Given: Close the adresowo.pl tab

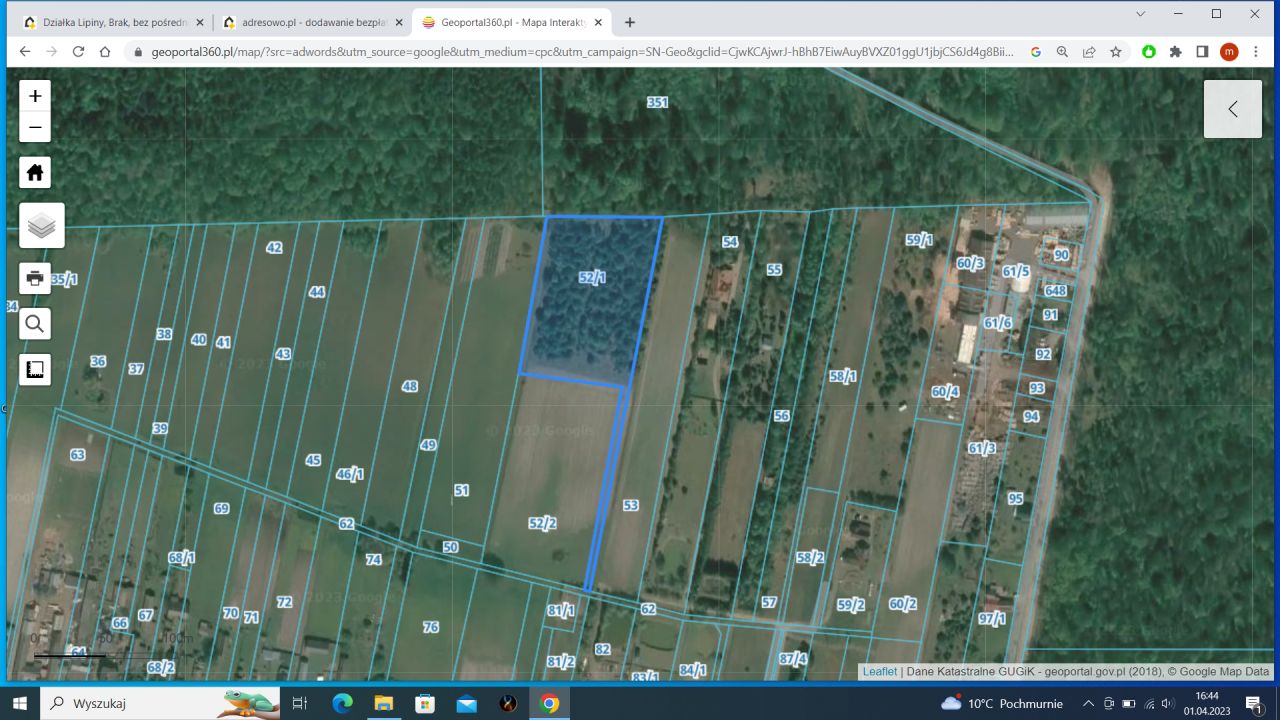Looking at the screenshot, I should click(399, 22).
